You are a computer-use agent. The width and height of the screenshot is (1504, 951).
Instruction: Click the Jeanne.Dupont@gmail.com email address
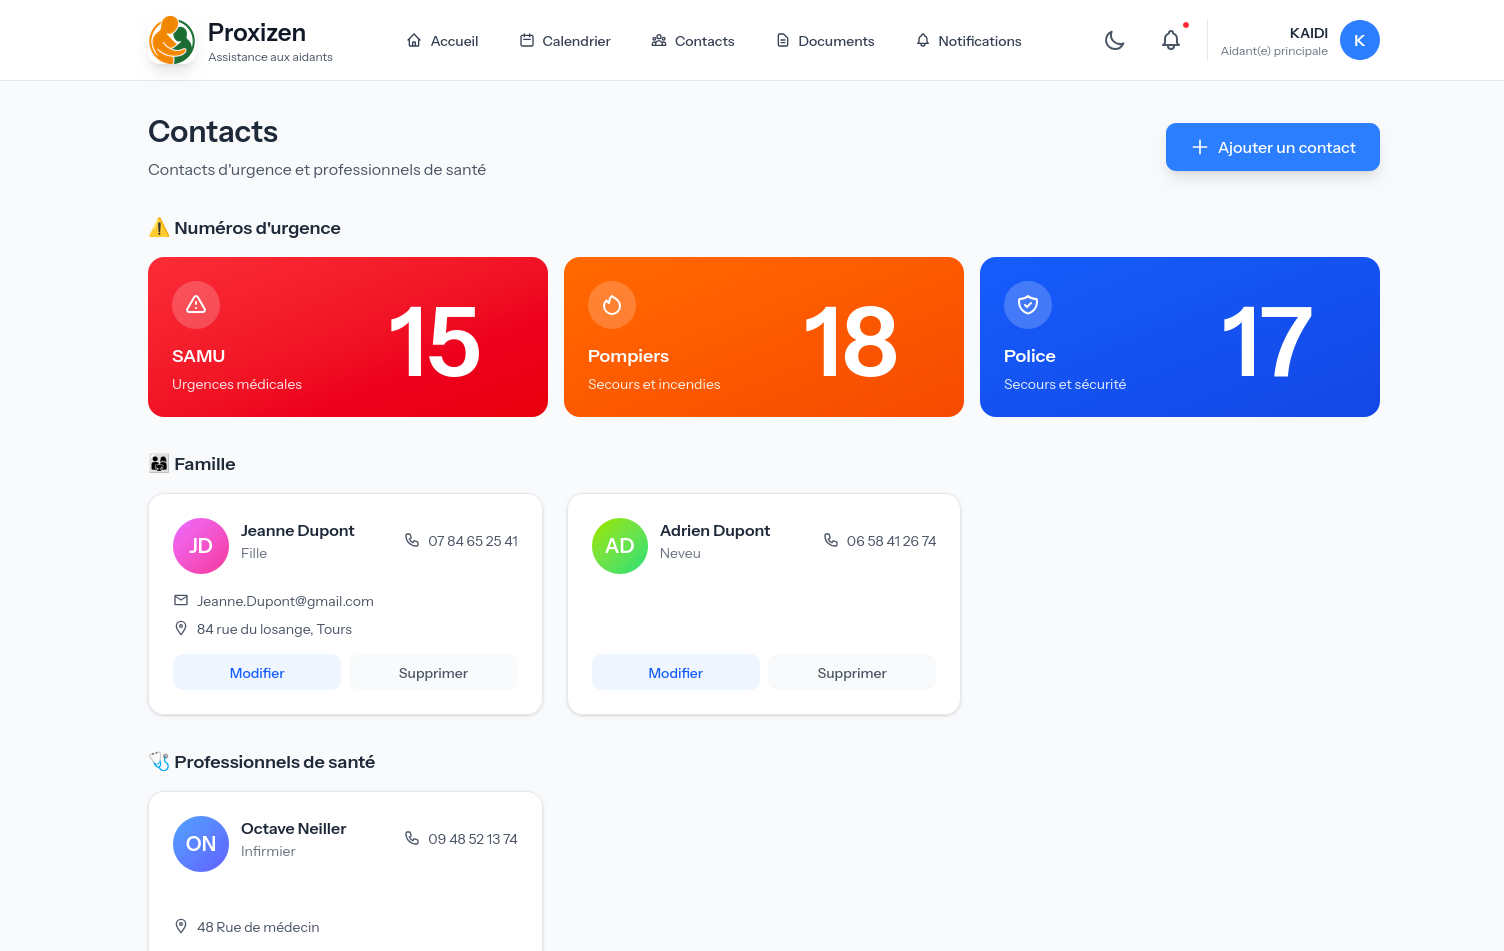tap(285, 601)
